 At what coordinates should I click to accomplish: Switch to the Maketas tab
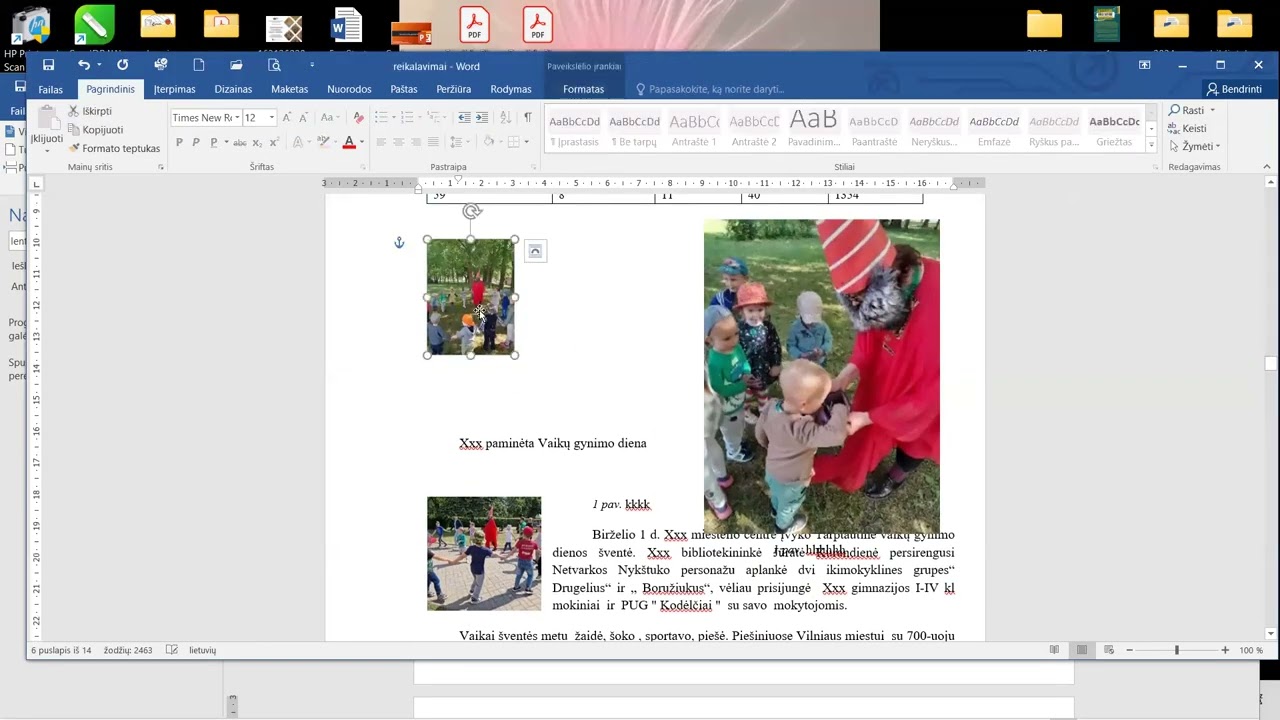[290, 89]
